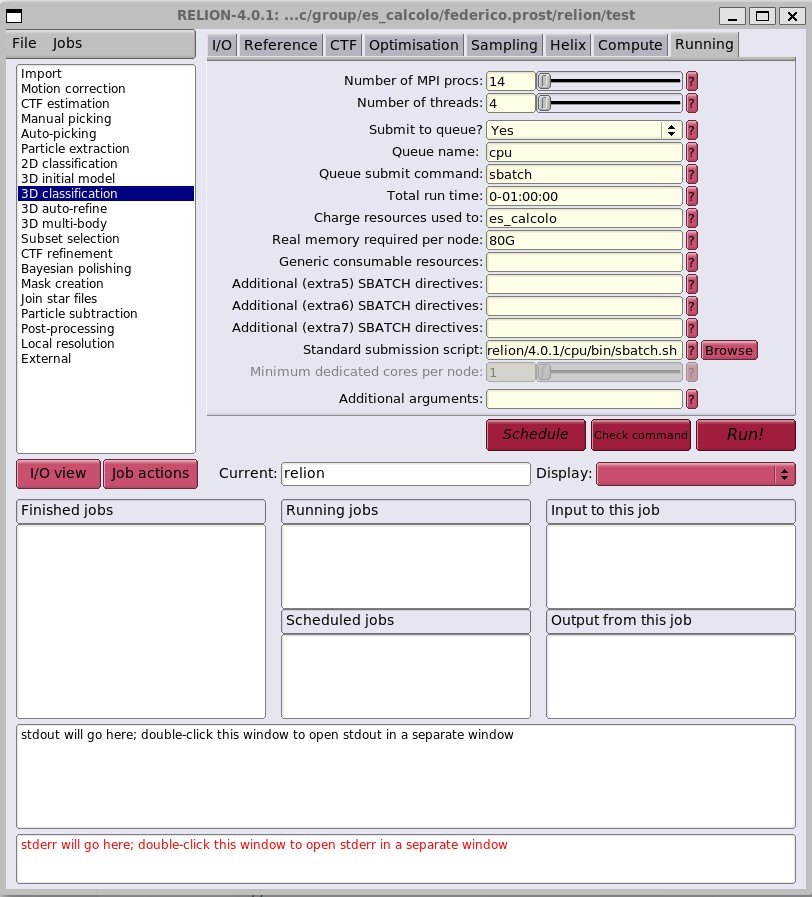Show help for Total run time
Screen dimensions: 812x897
(x=691, y=196)
